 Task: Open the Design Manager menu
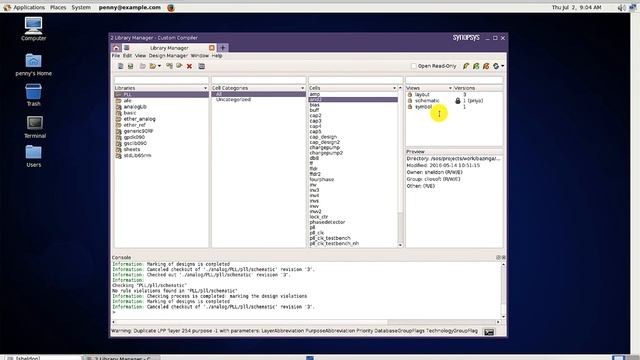[168, 56]
